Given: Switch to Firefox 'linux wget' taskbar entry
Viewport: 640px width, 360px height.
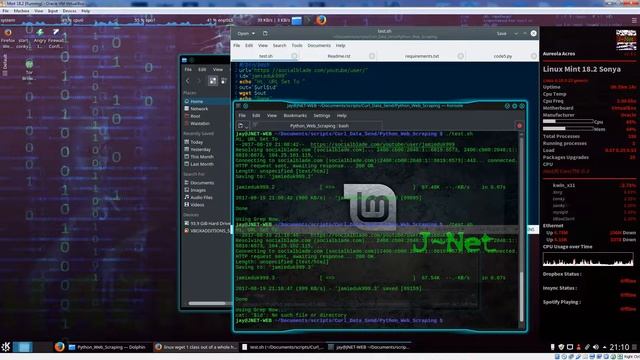Looking at the screenshot, I should [196, 347].
